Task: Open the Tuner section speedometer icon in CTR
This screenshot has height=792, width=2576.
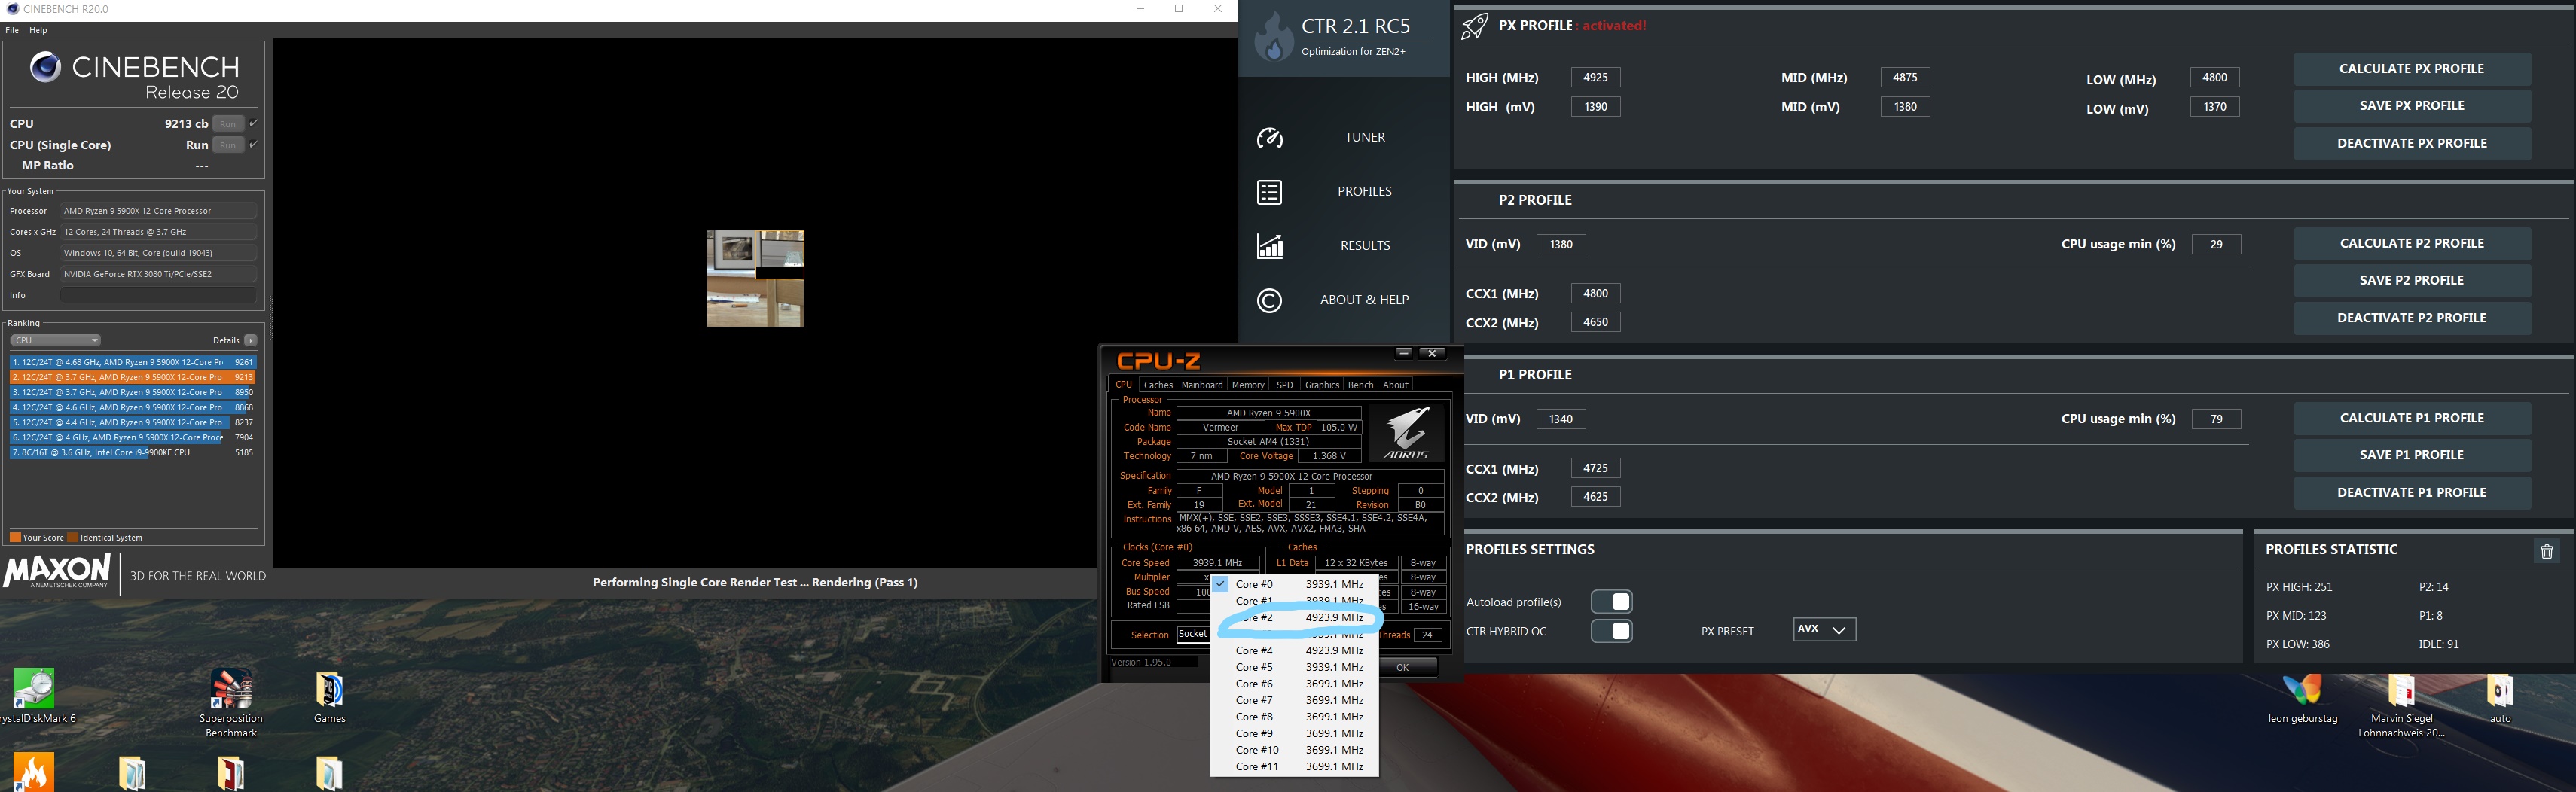Action: pyautogui.click(x=1270, y=138)
